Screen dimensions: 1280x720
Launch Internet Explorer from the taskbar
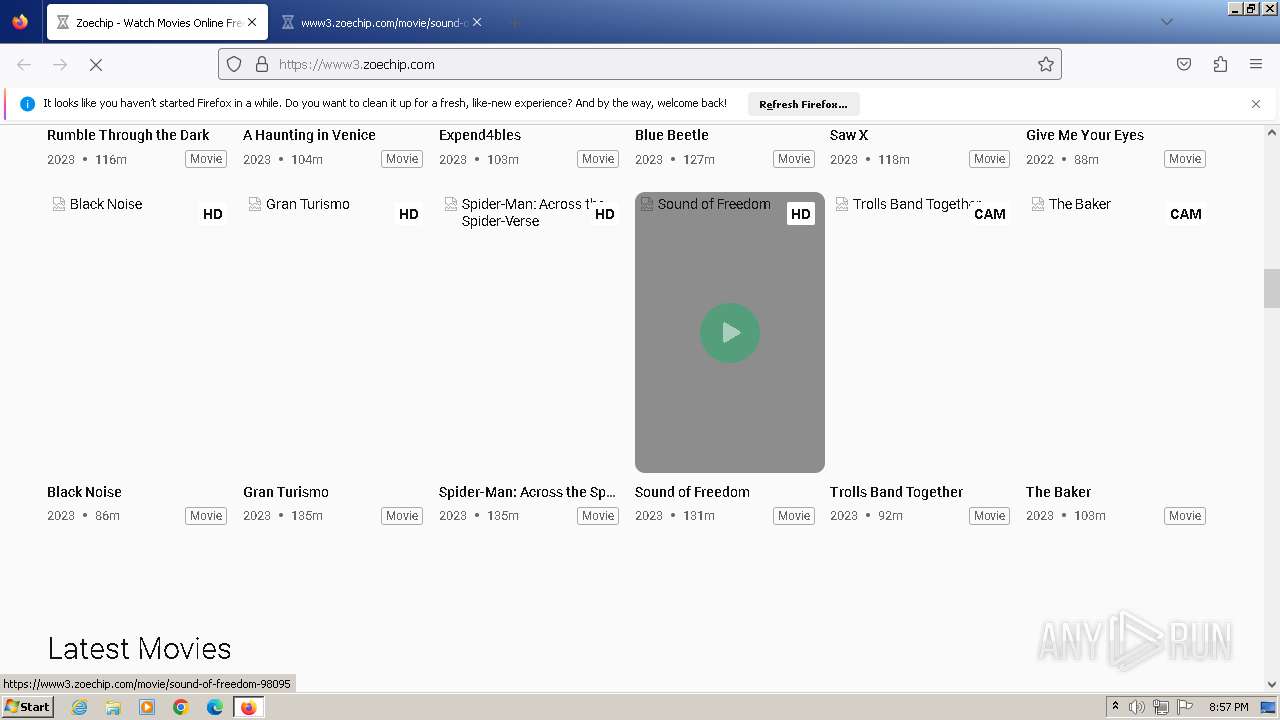tap(79, 707)
